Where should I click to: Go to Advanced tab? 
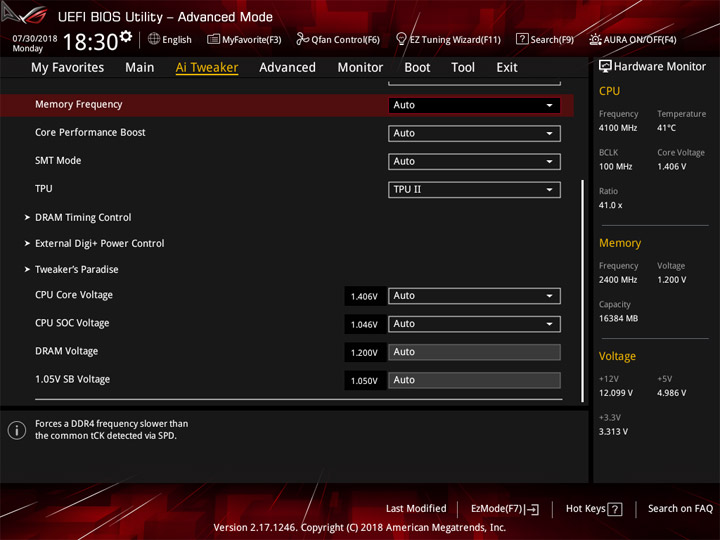point(287,68)
